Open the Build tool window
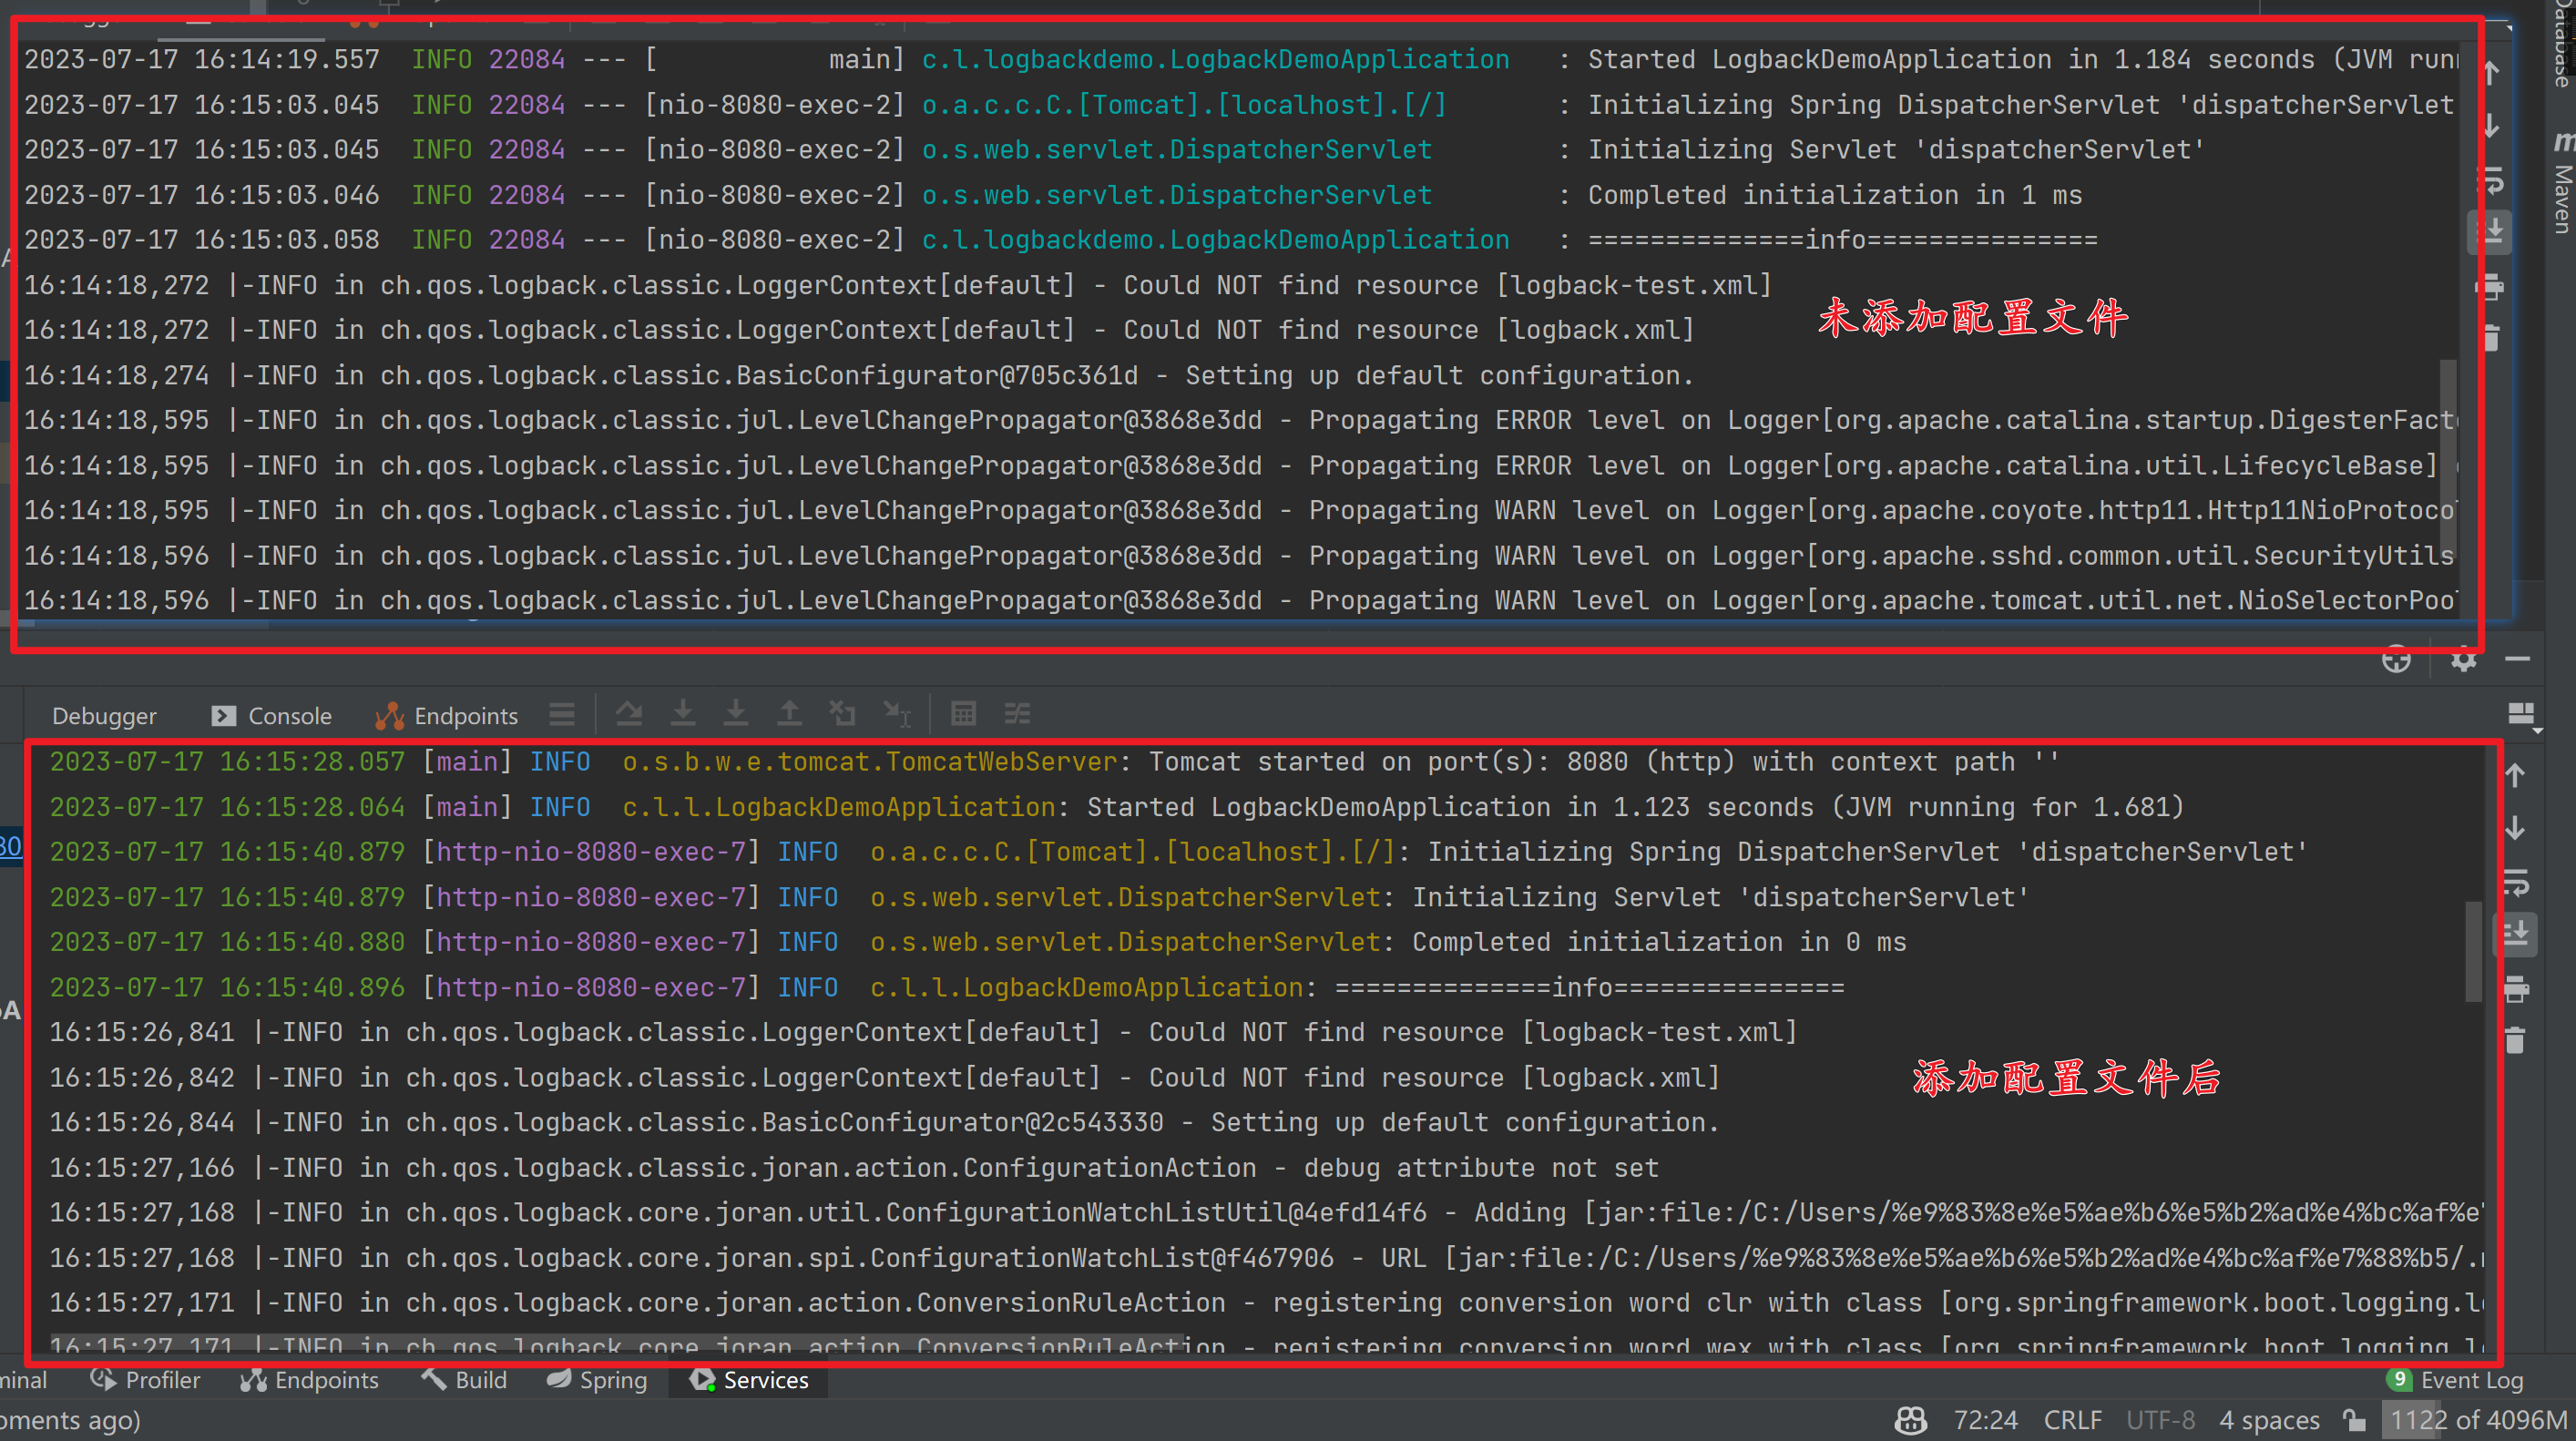The height and width of the screenshot is (1441, 2576). [x=464, y=1380]
